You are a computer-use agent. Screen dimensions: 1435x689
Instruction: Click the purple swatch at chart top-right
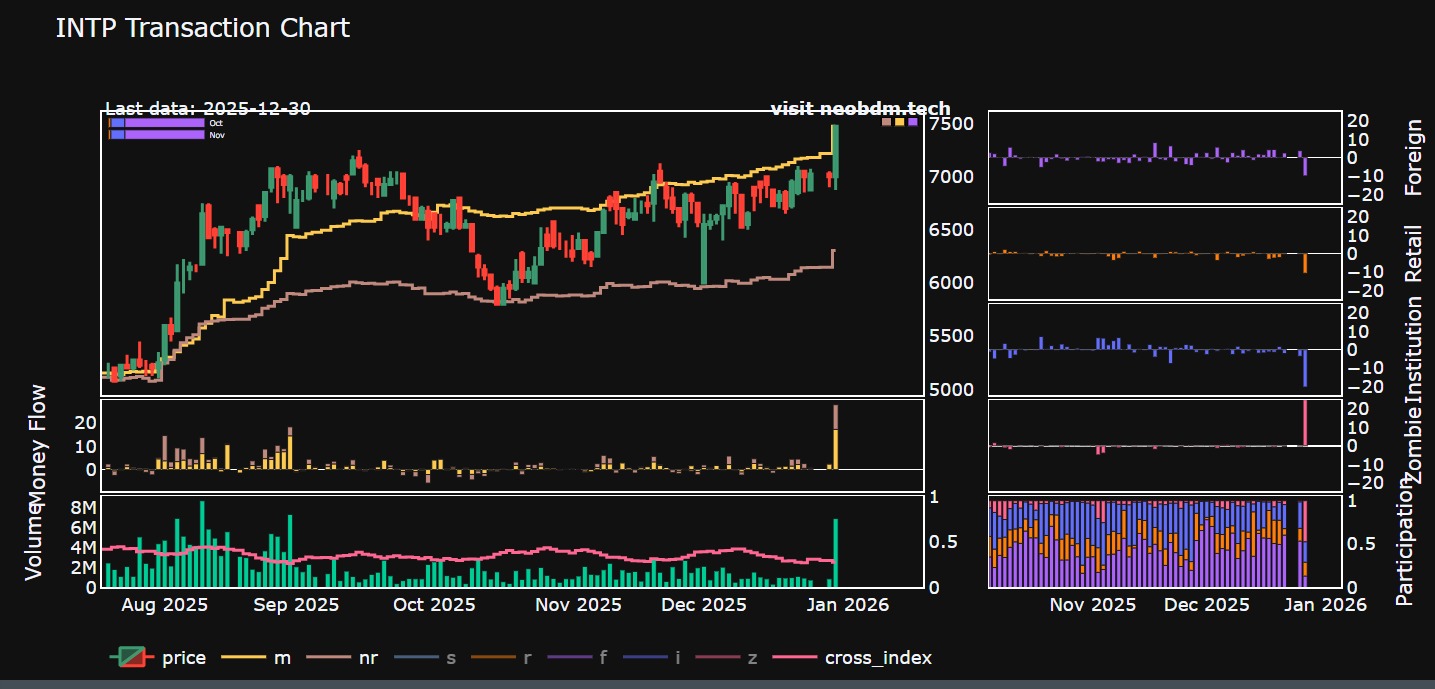(x=913, y=122)
